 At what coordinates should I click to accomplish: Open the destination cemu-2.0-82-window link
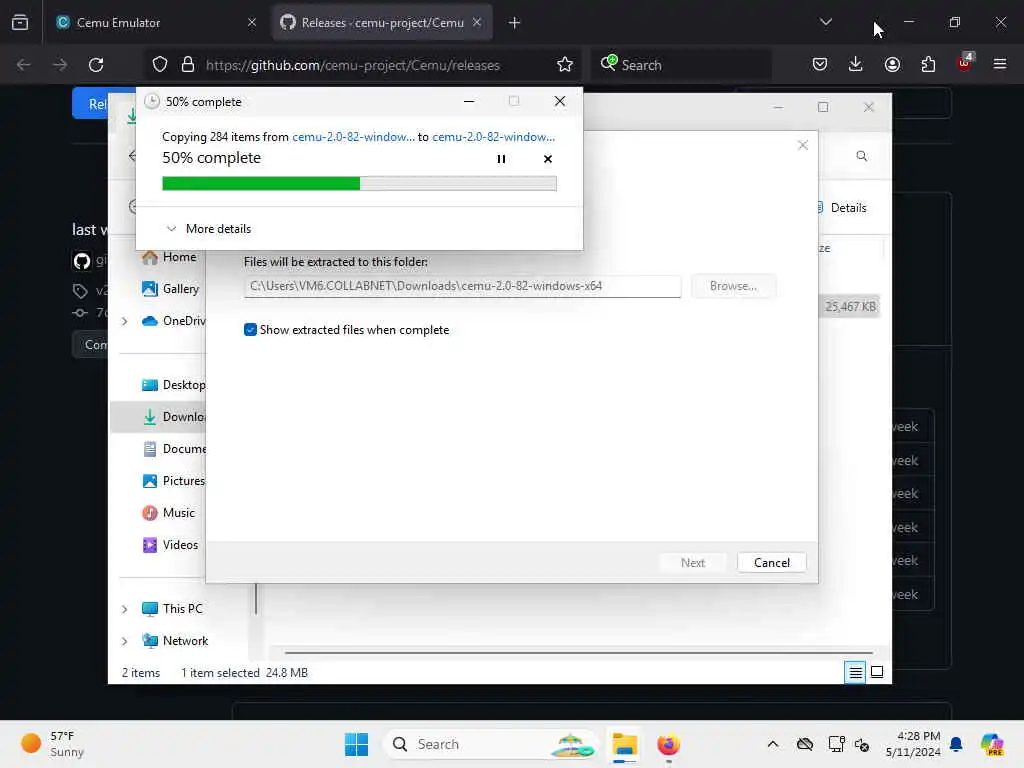(x=494, y=137)
